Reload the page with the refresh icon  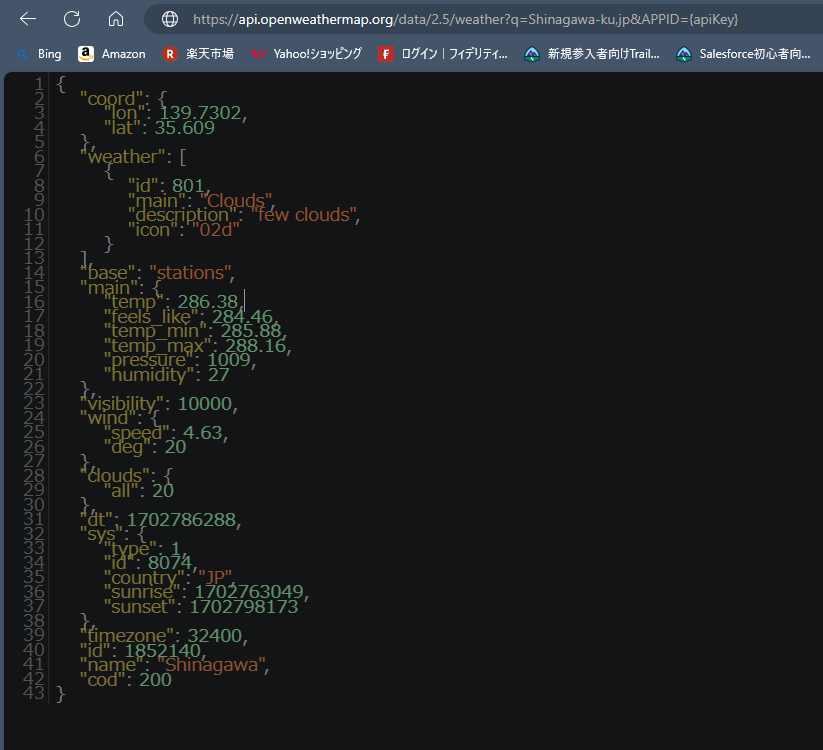(x=72, y=19)
